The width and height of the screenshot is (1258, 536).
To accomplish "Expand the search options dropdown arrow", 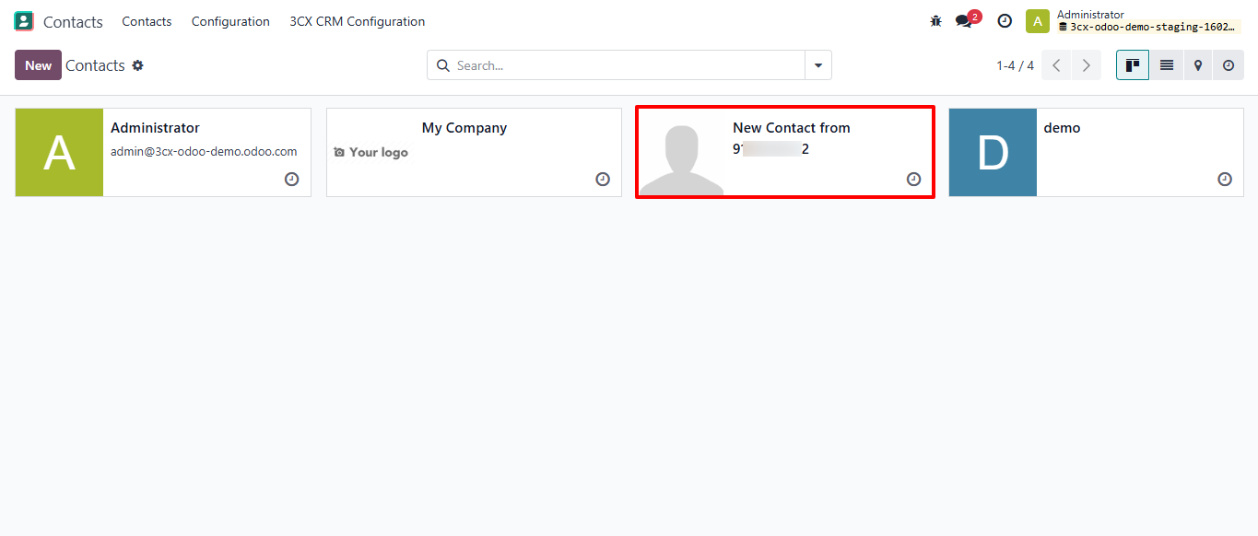I will [x=818, y=65].
